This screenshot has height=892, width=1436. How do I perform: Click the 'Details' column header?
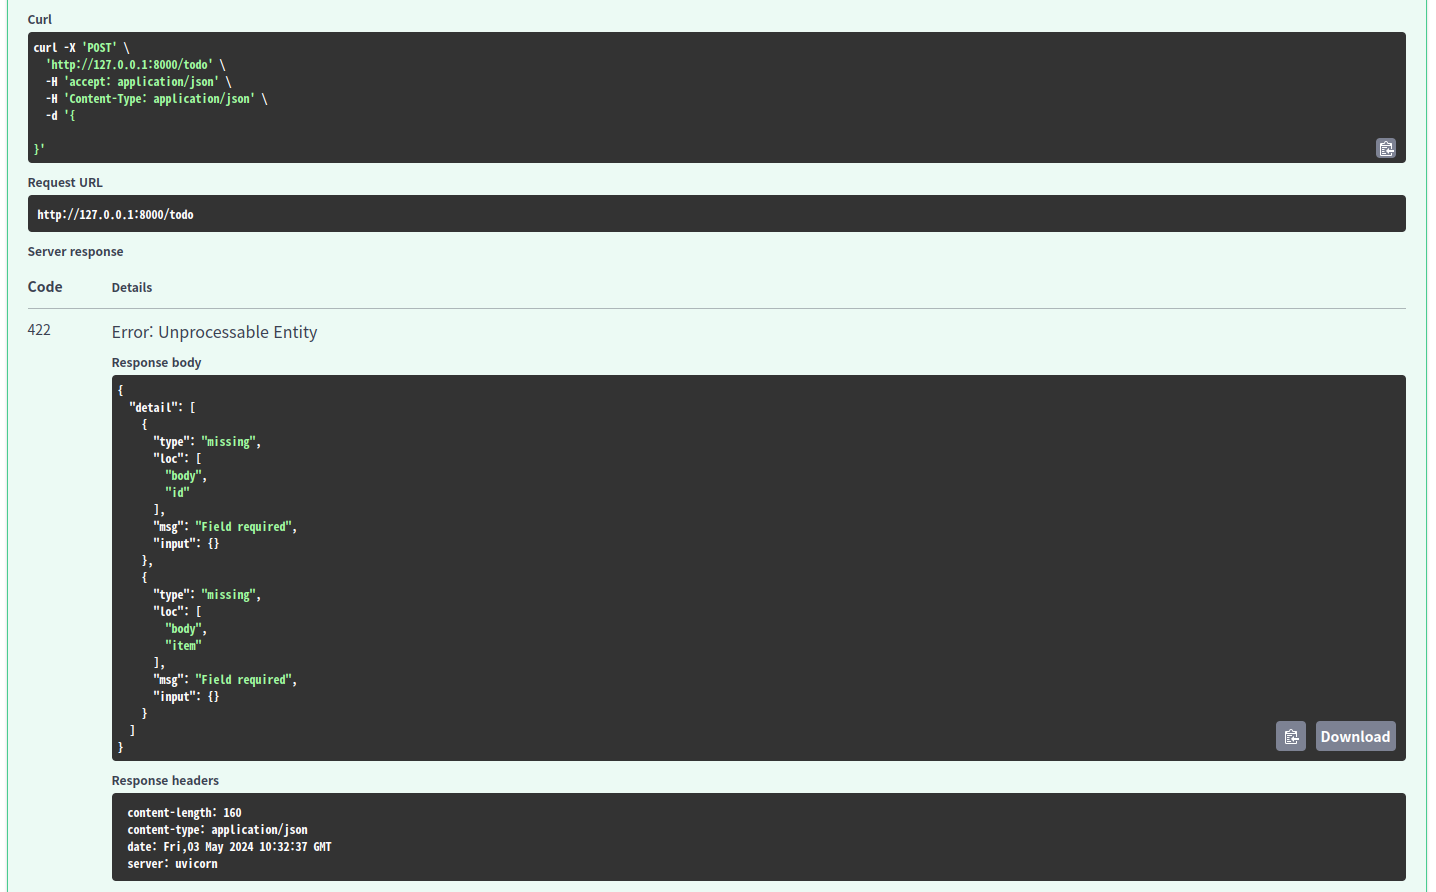[x=132, y=287]
